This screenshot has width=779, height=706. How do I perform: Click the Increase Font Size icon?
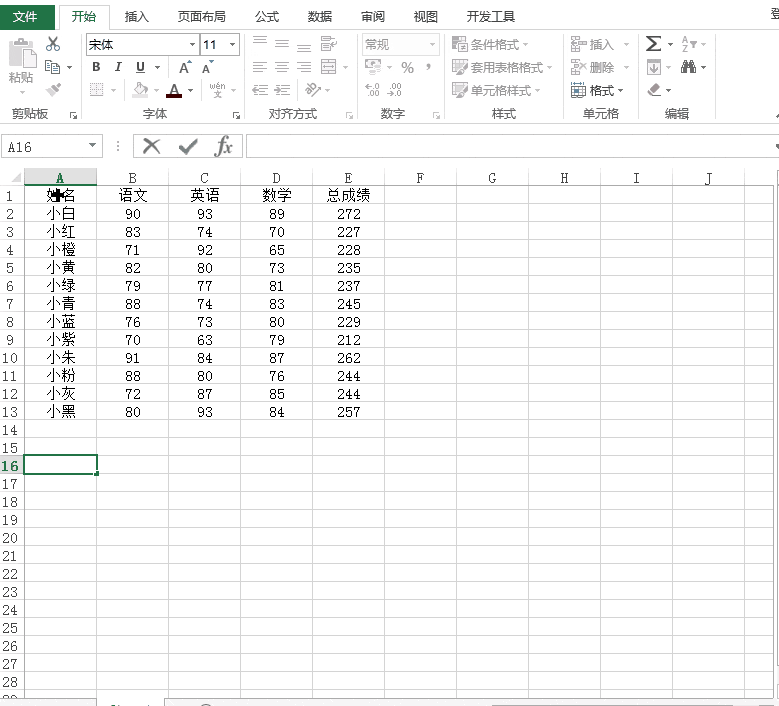pos(185,67)
